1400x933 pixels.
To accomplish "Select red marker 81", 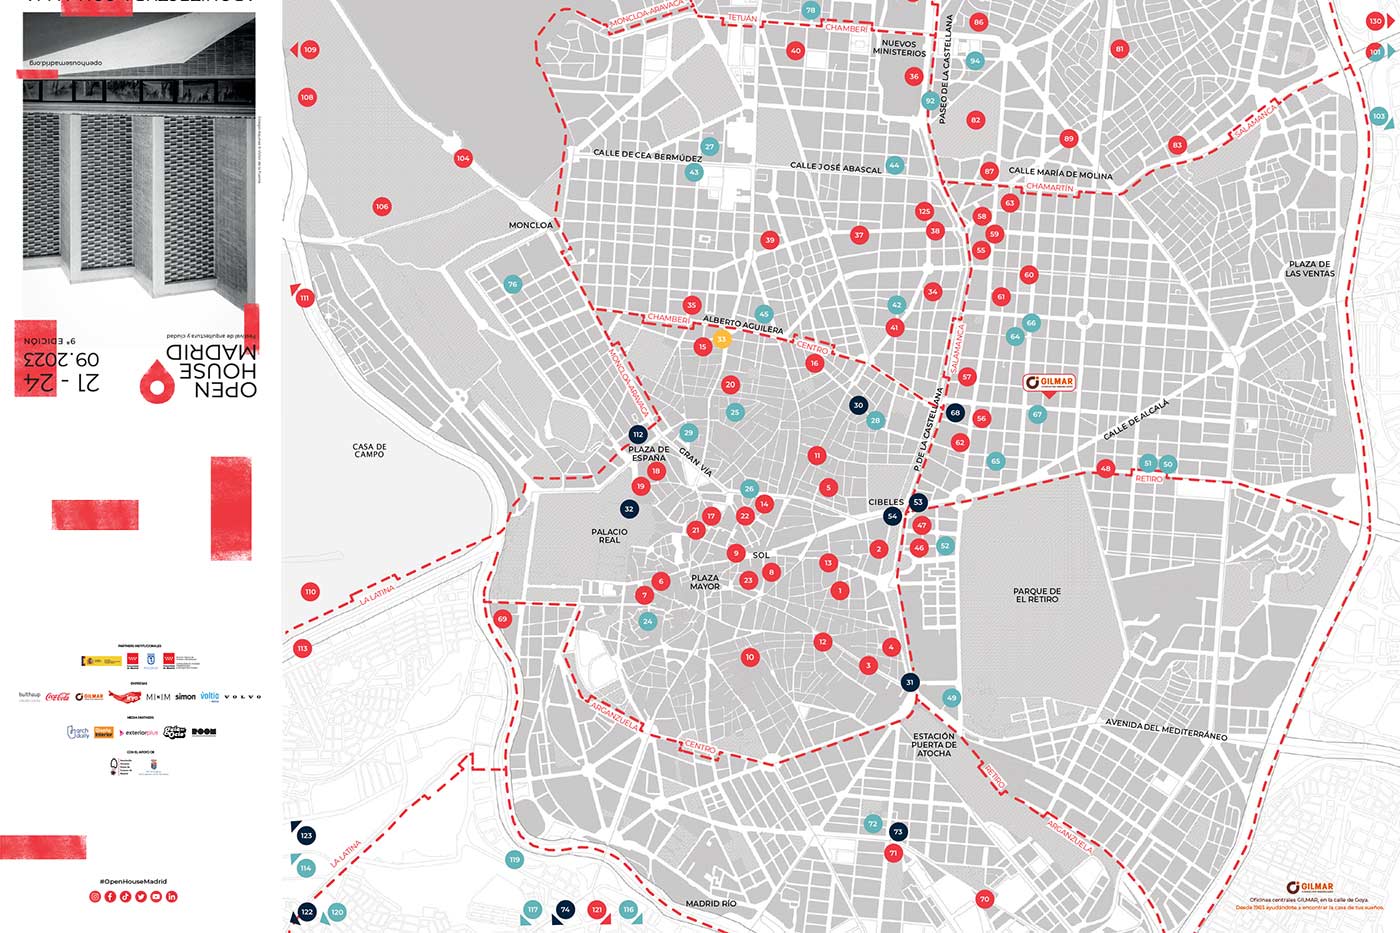I will tap(1119, 49).
